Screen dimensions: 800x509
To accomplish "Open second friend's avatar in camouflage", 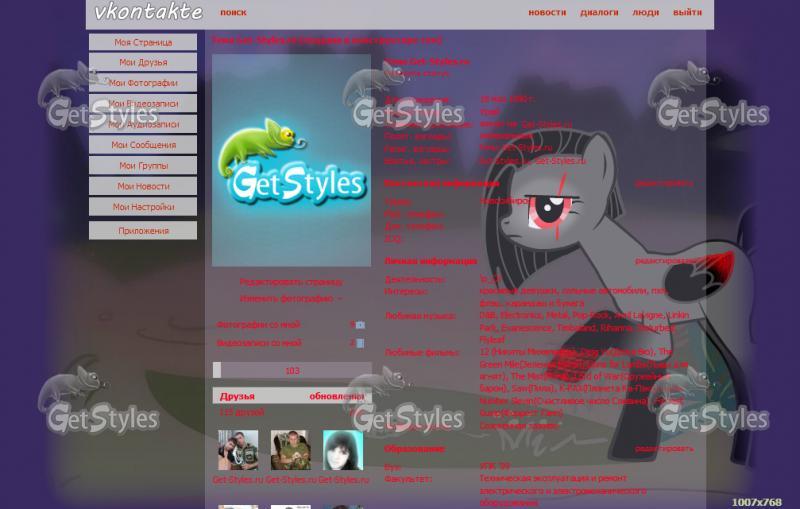I will pyautogui.click(x=290, y=450).
